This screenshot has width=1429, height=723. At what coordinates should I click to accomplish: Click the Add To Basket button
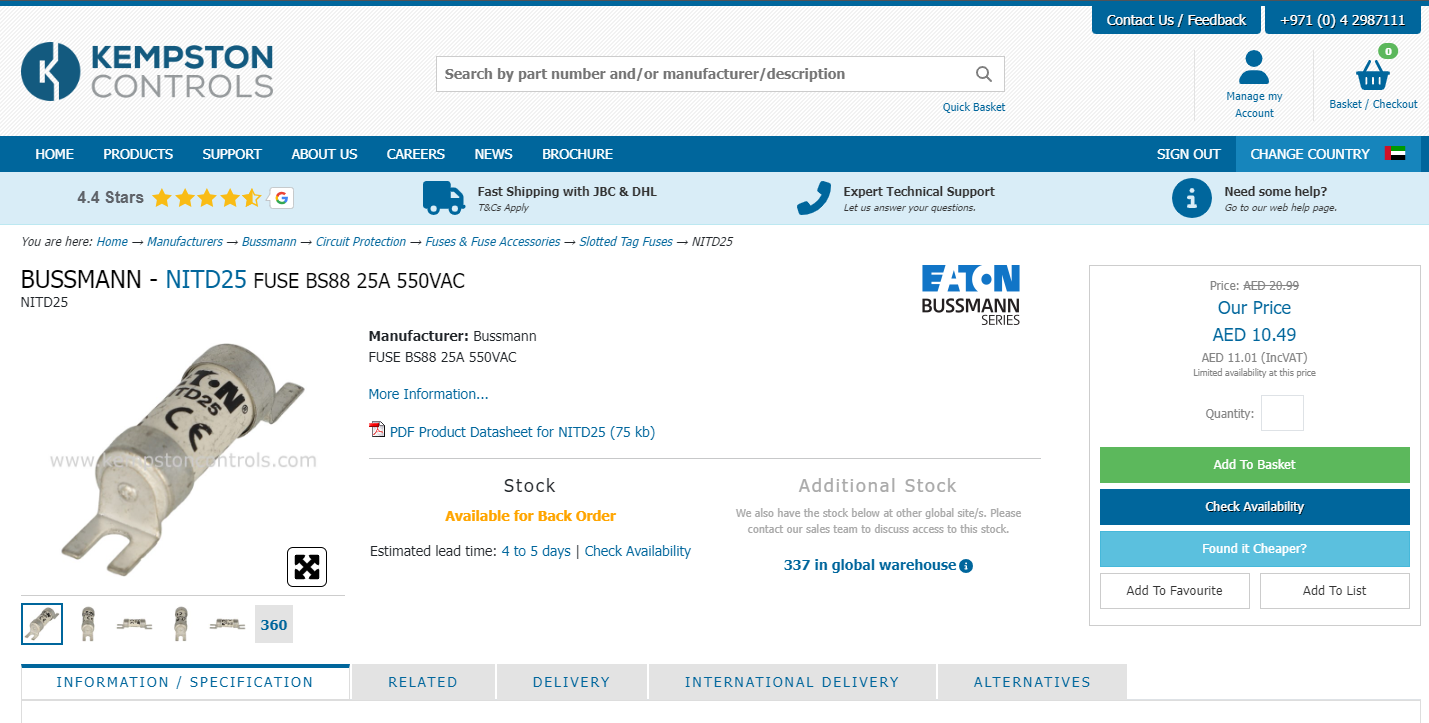(1254, 465)
